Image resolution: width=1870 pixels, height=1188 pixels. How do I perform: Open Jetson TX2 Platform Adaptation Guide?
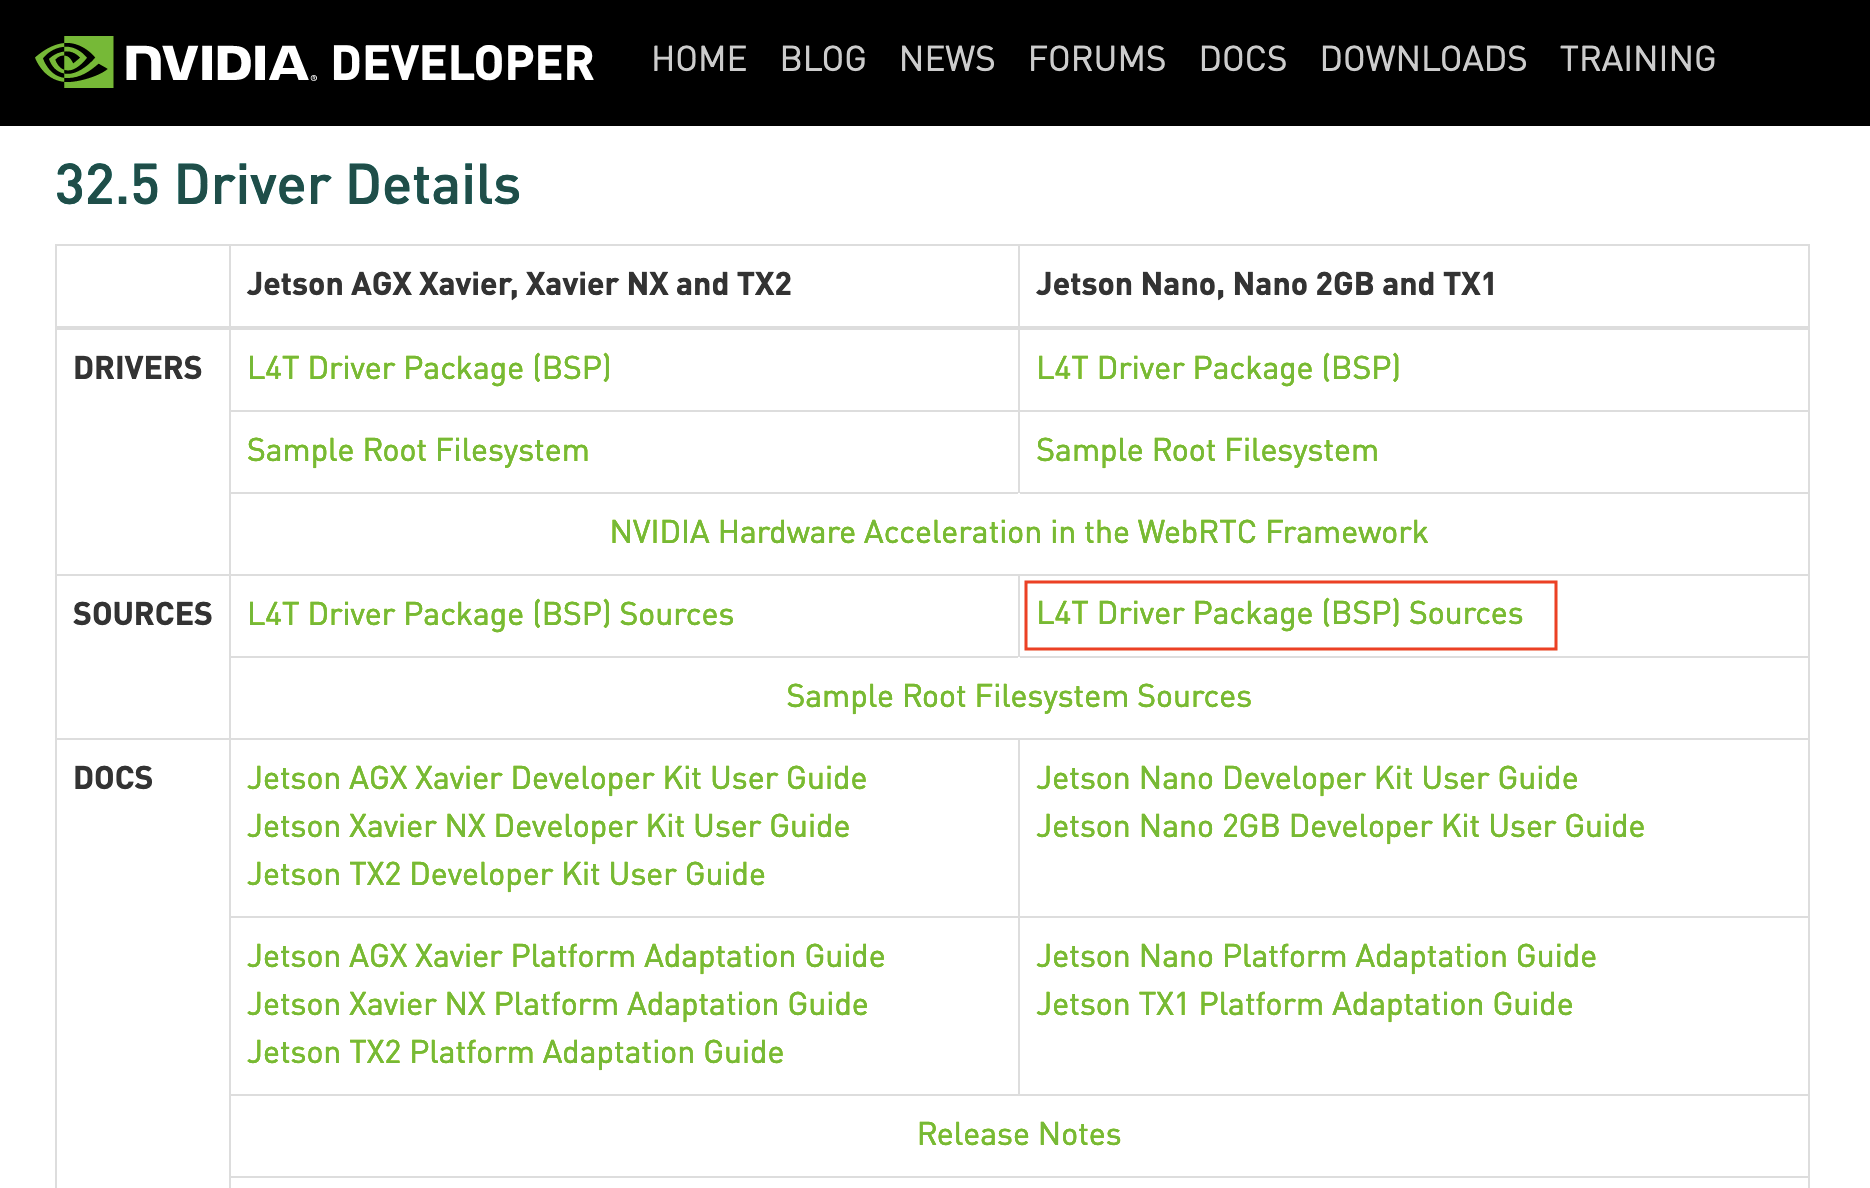[516, 1052]
